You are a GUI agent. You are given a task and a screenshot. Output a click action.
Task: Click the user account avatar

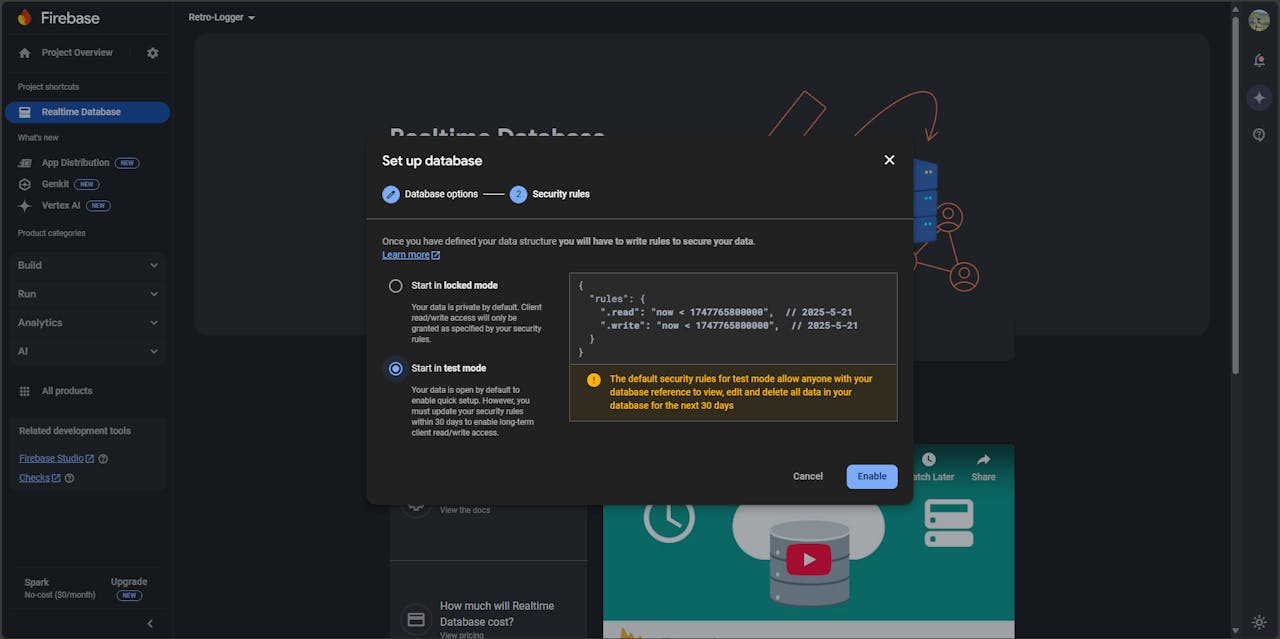pos(1259,20)
